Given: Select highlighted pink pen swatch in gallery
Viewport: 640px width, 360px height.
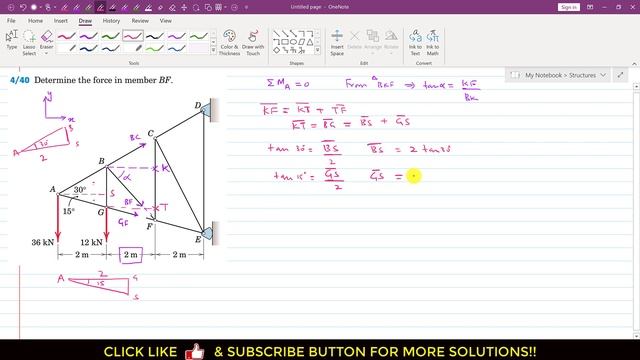Looking at the screenshot, I should [x=133, y=36].
